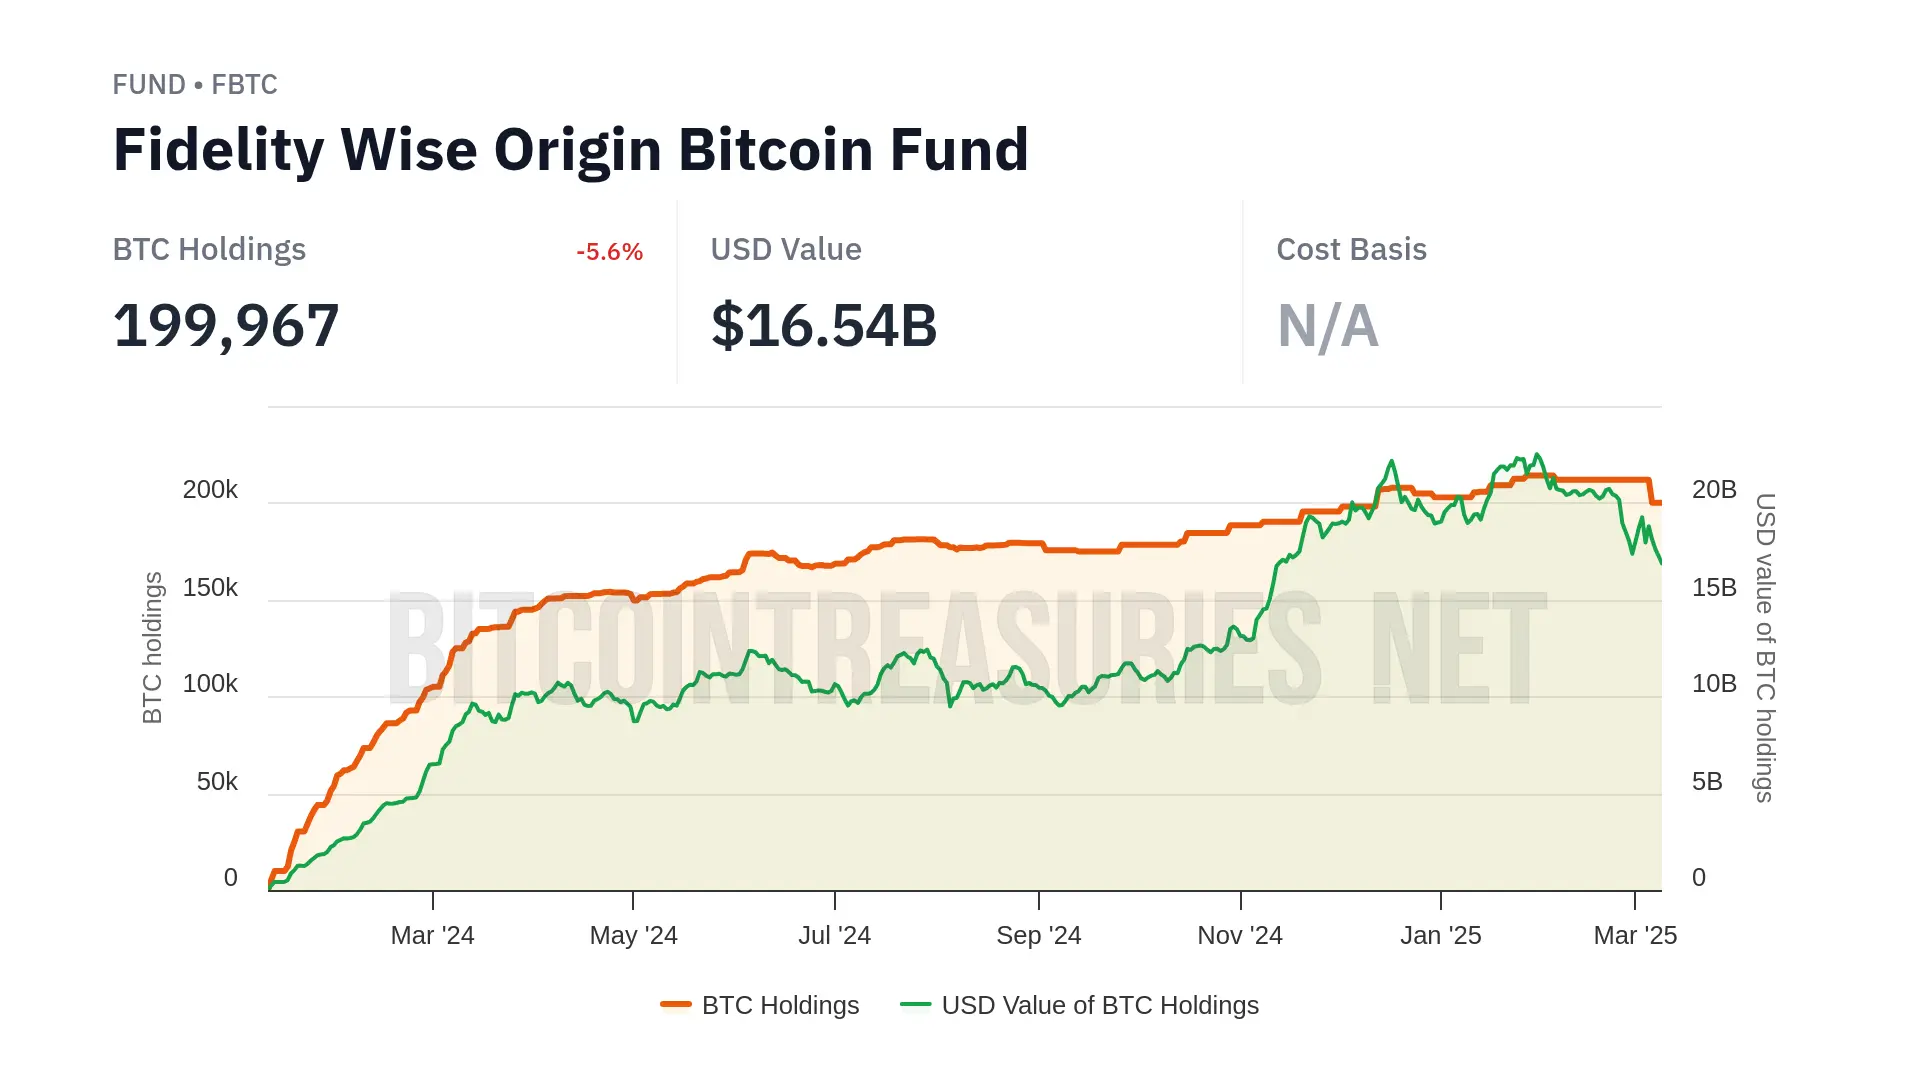Viewport: 1920px width, 1080px height.
Task: Click the $16.54B USD value figure
Action: pos(824,326)
